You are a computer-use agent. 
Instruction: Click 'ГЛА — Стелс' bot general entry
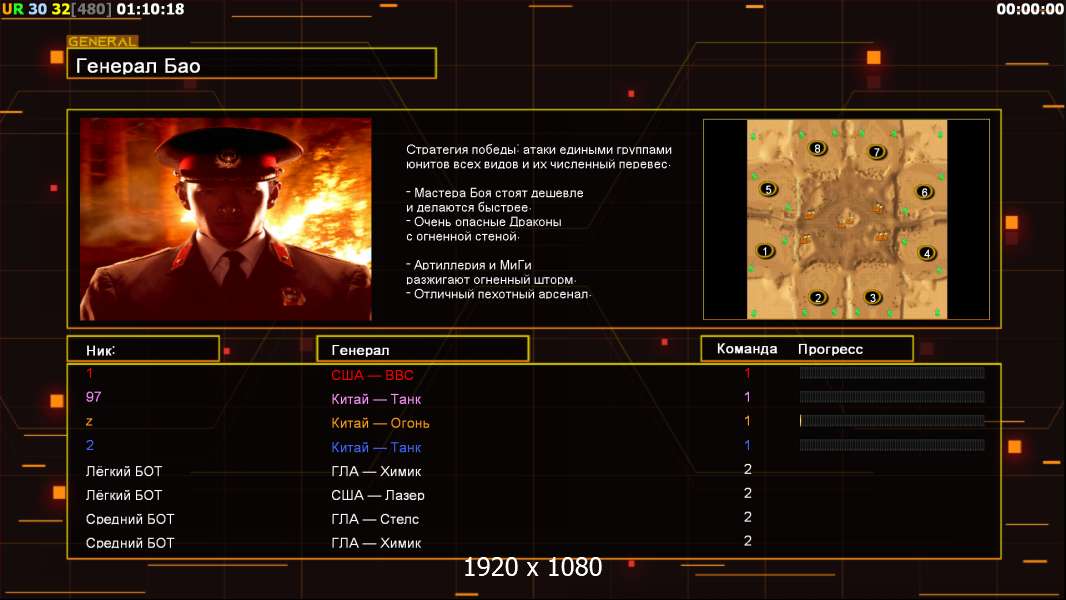coord(375,519)
